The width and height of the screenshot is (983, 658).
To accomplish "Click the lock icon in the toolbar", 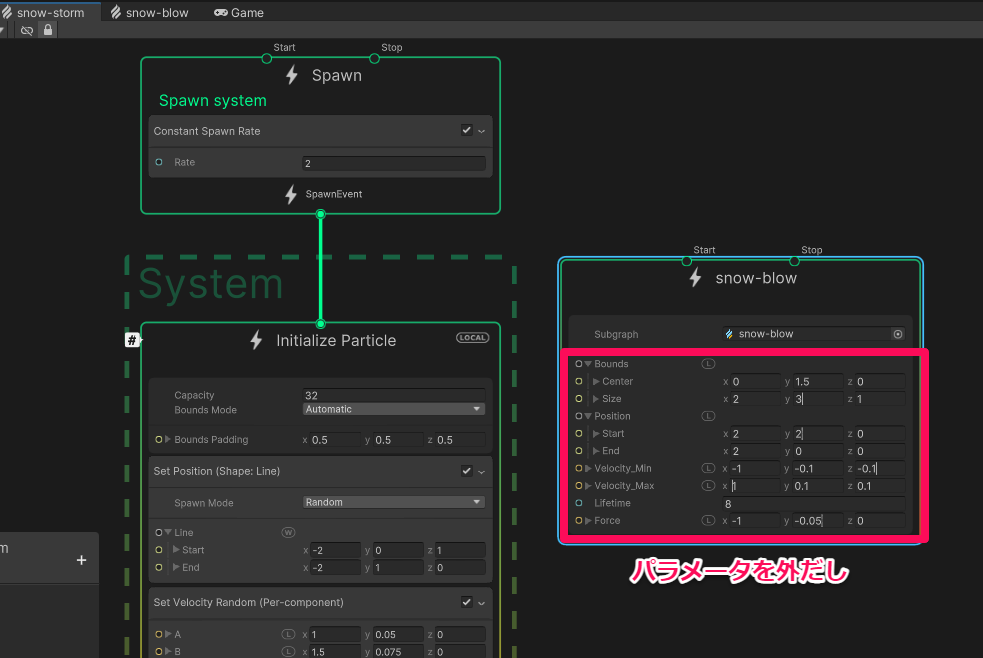I will click(47, 30).
